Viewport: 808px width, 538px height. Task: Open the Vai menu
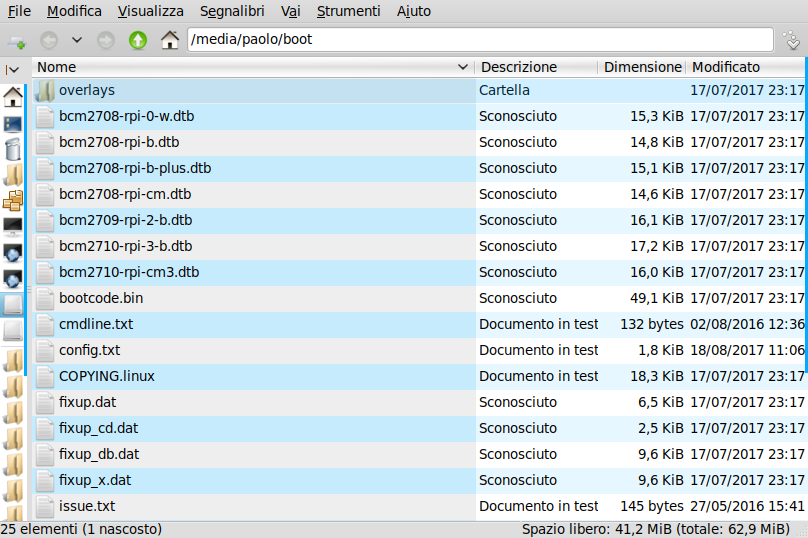291,11
